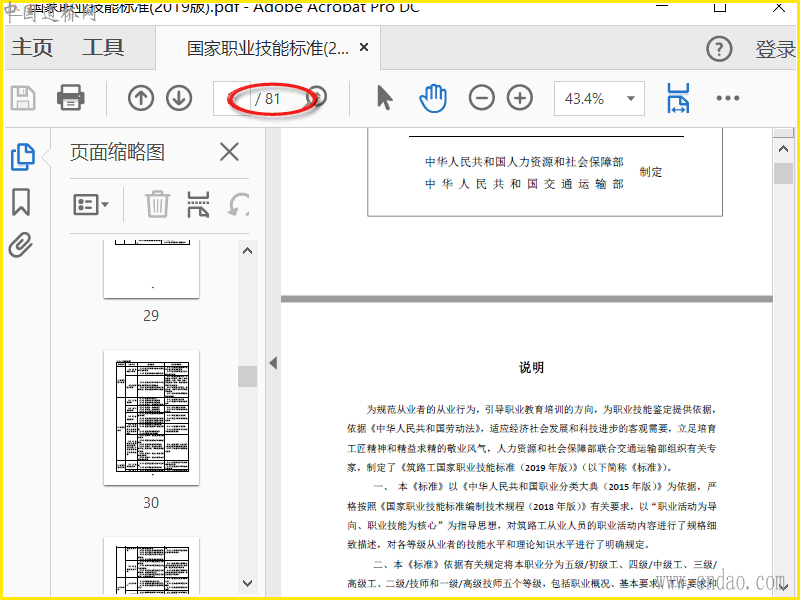Click the 说明 heading in document
Image resolution: width=800 pixels, height=600 pixels.
click(x=531, y=367)
